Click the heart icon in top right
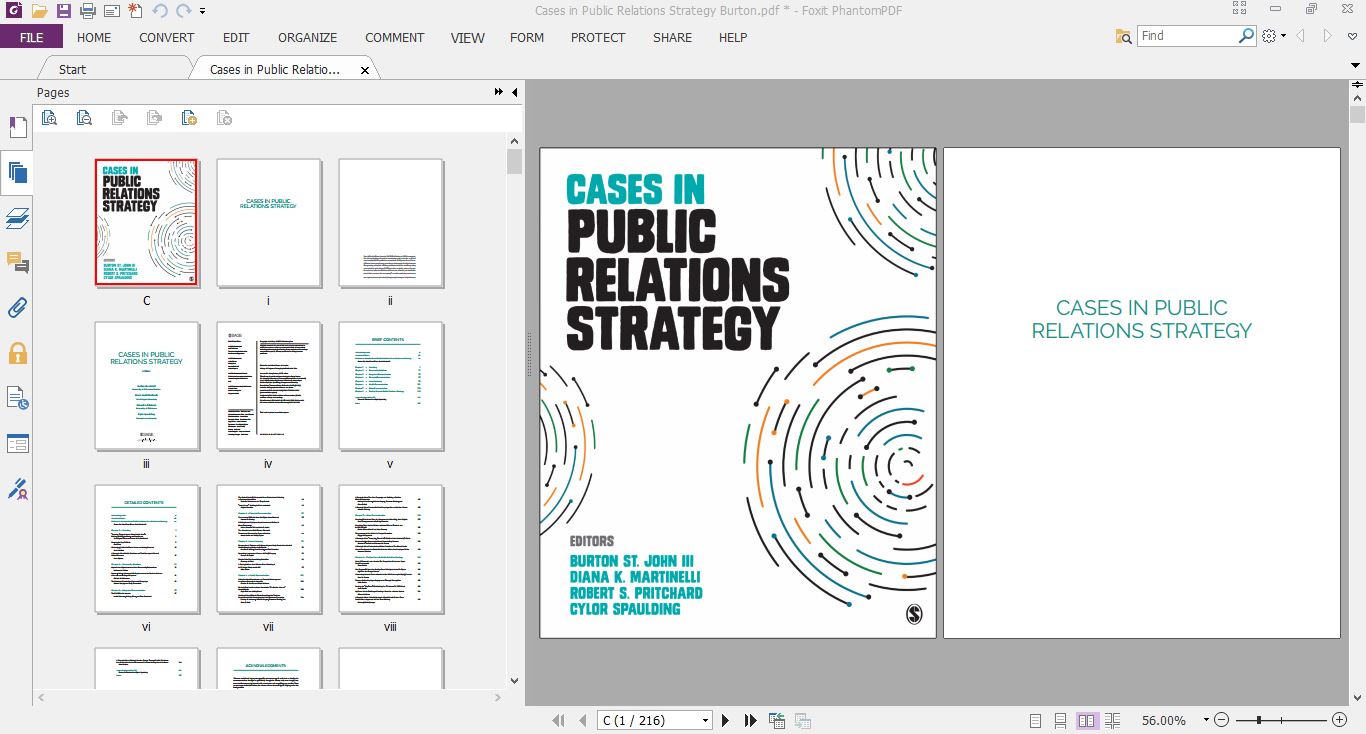 (x=1353, y=36)
